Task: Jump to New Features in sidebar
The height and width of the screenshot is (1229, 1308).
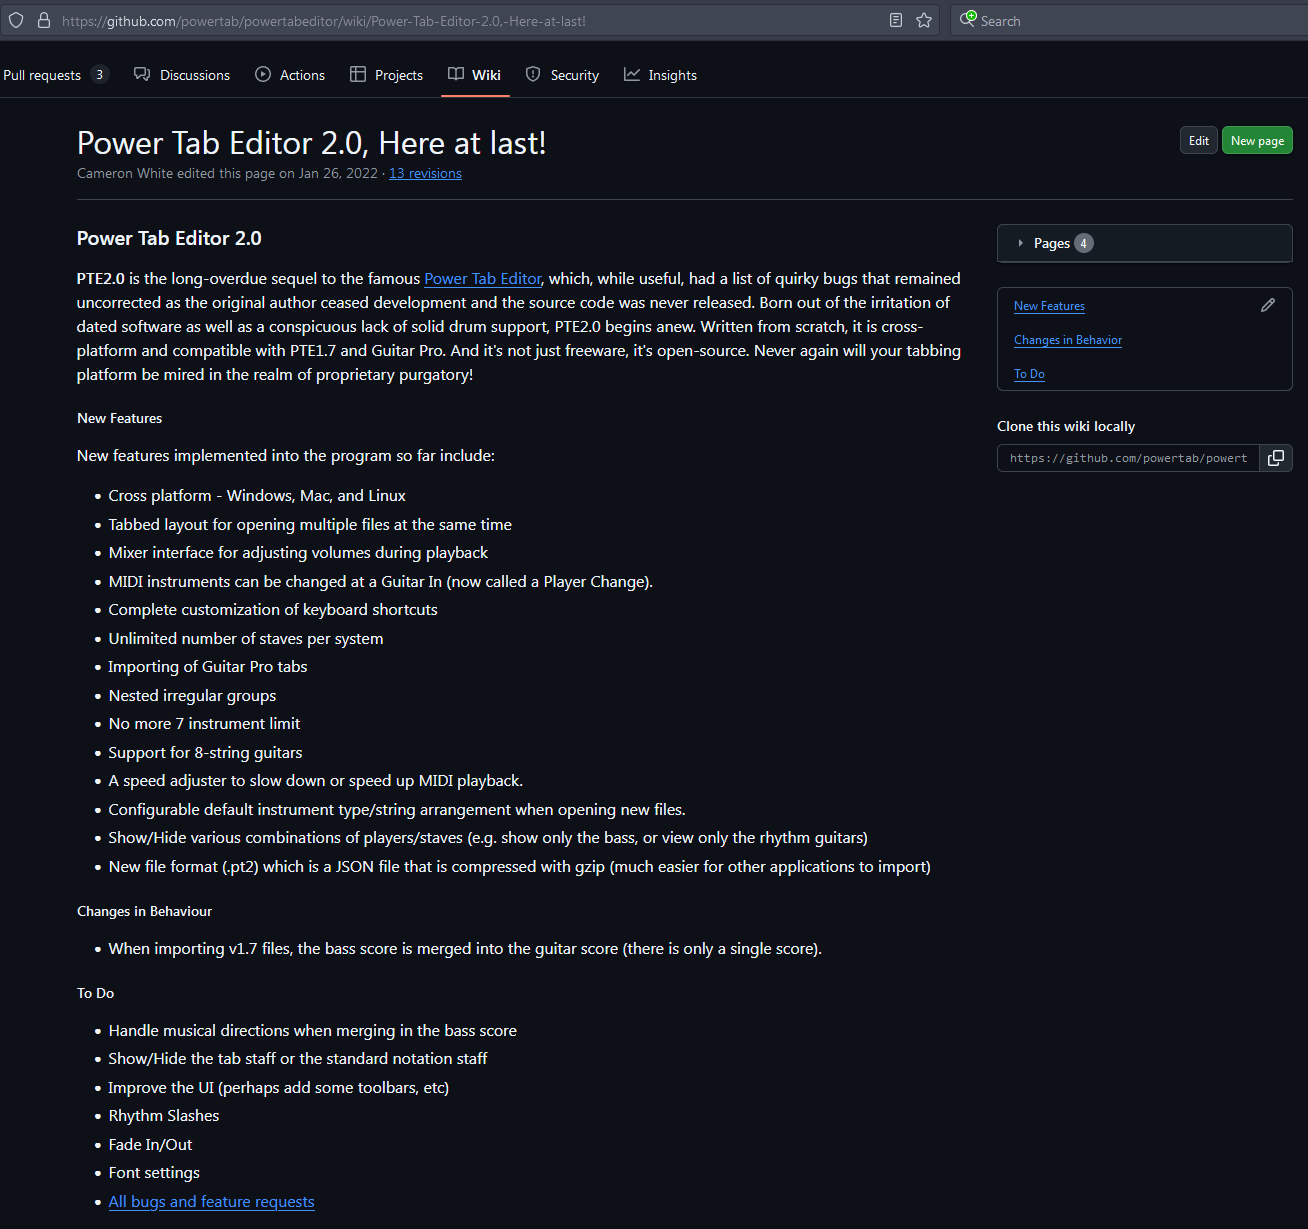Action: 1049,306
